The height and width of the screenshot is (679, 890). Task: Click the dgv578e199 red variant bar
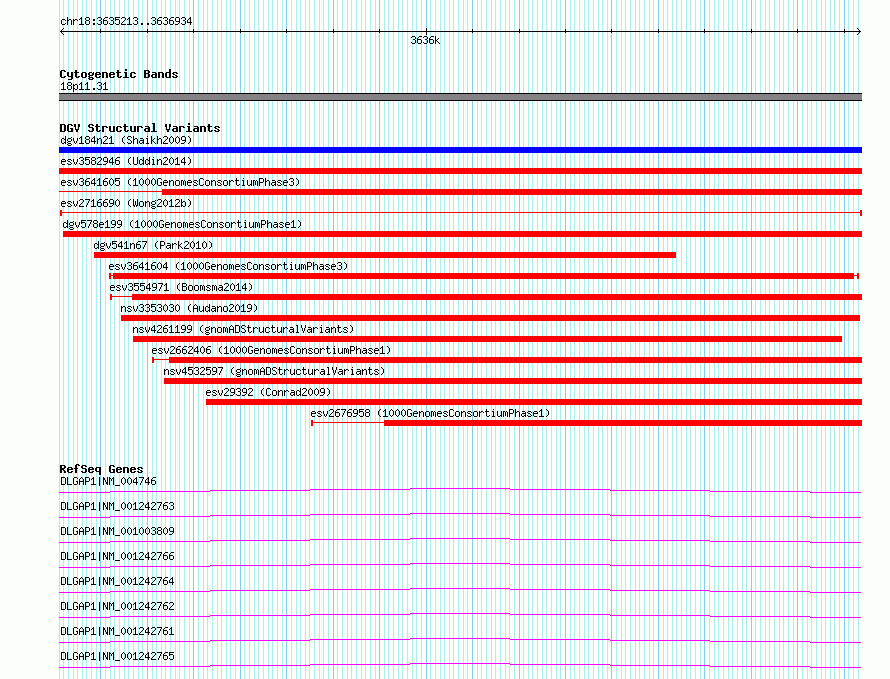(x=463, y=234)
